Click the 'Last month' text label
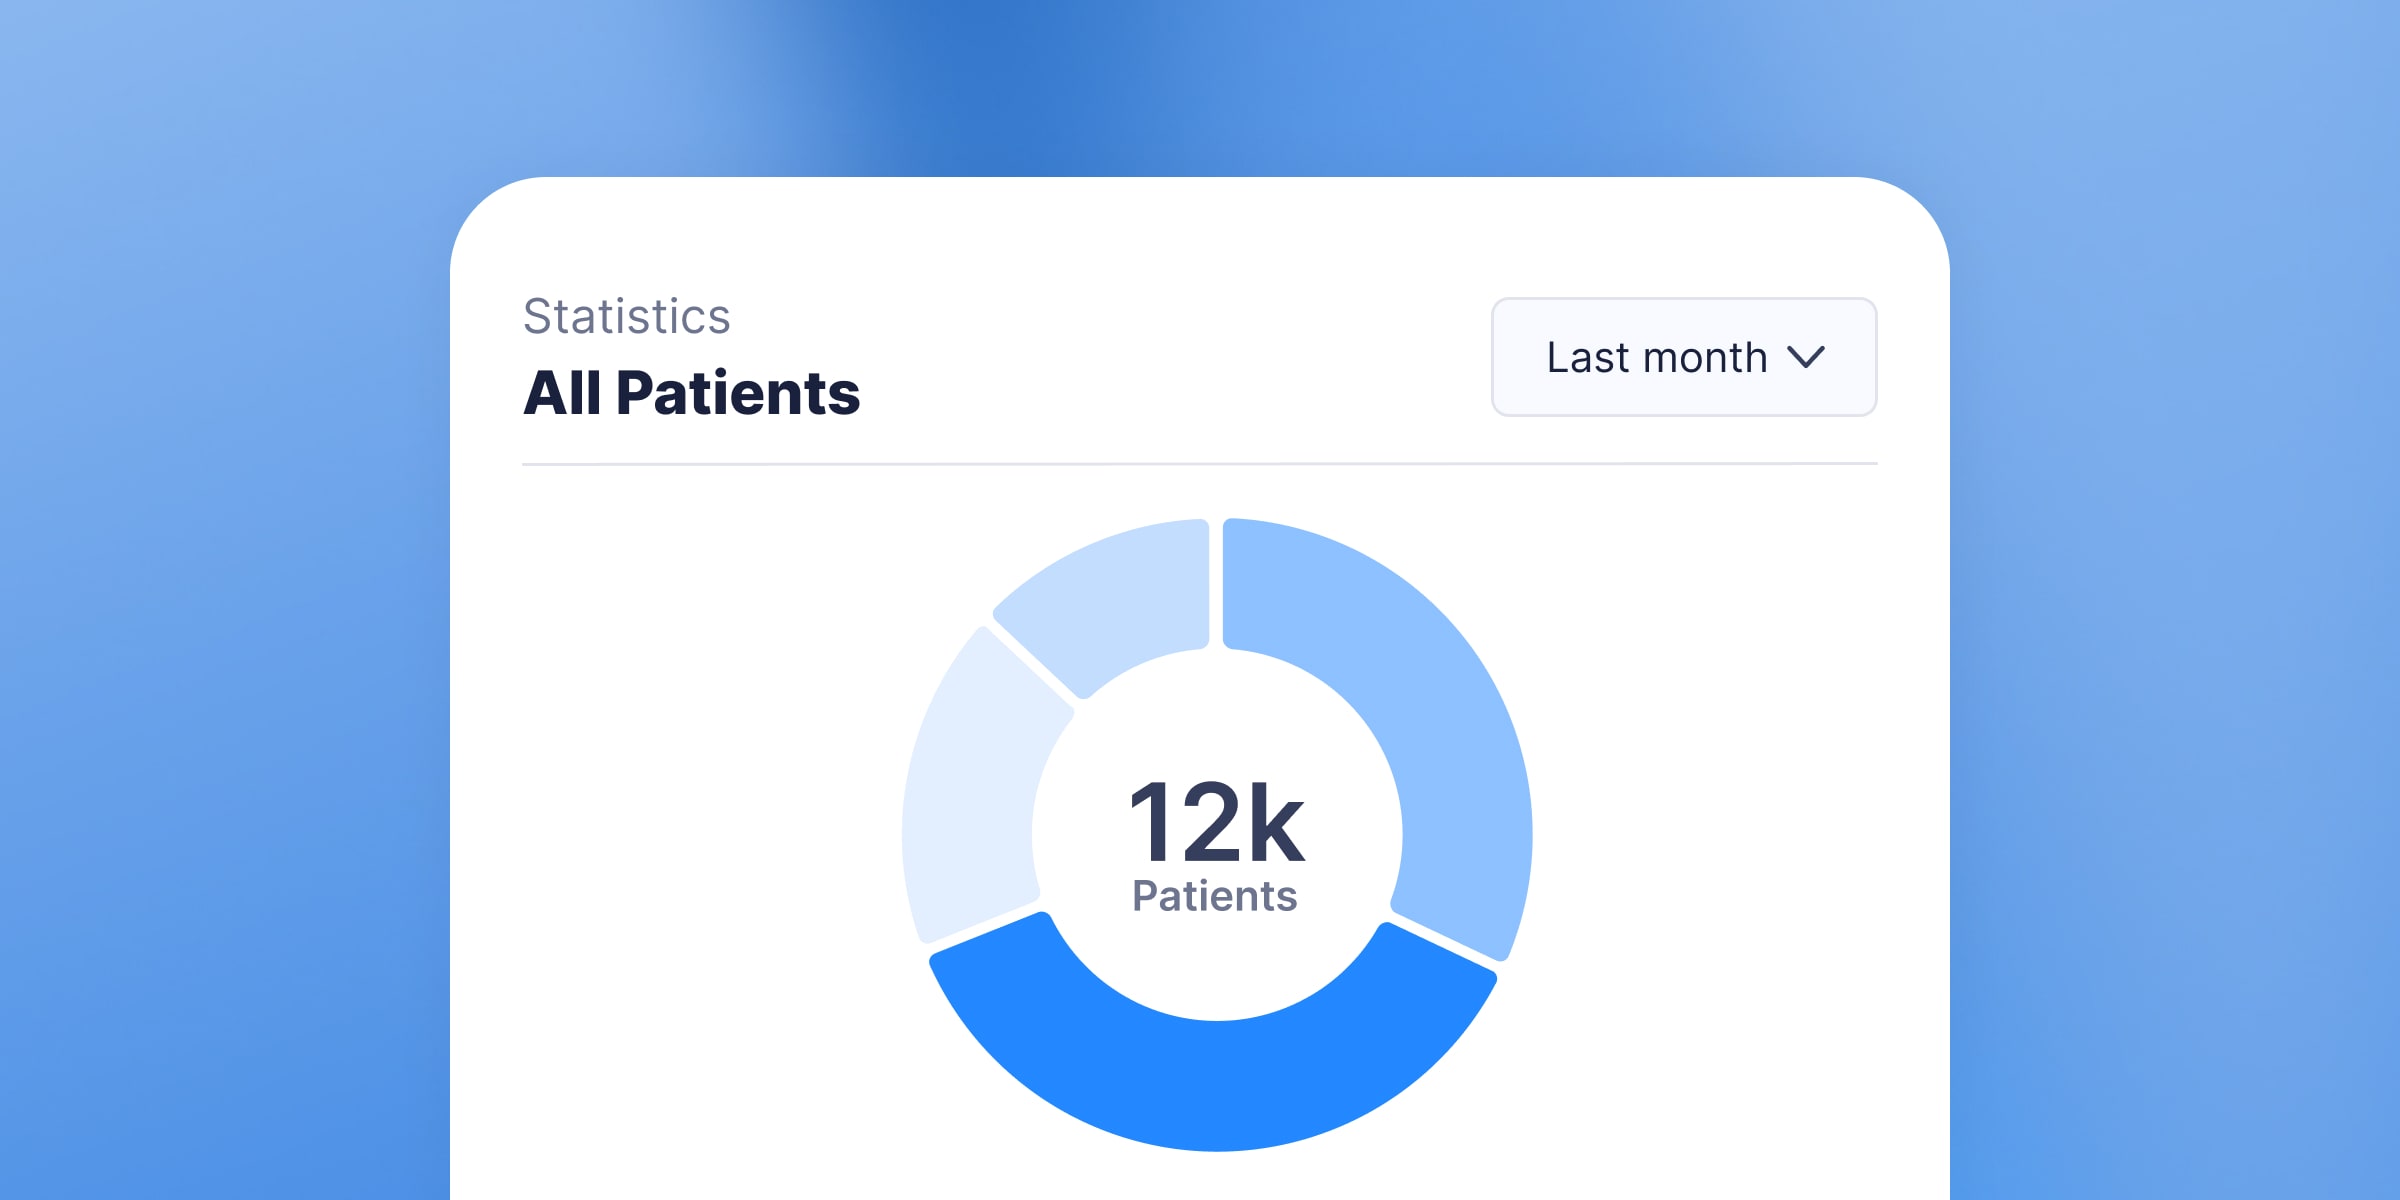This screenshot has height=1200, width=2400. (x=1657, y=357)
